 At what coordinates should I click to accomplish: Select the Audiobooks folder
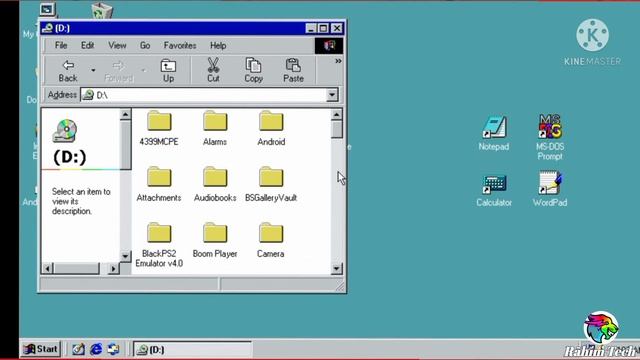215,184
